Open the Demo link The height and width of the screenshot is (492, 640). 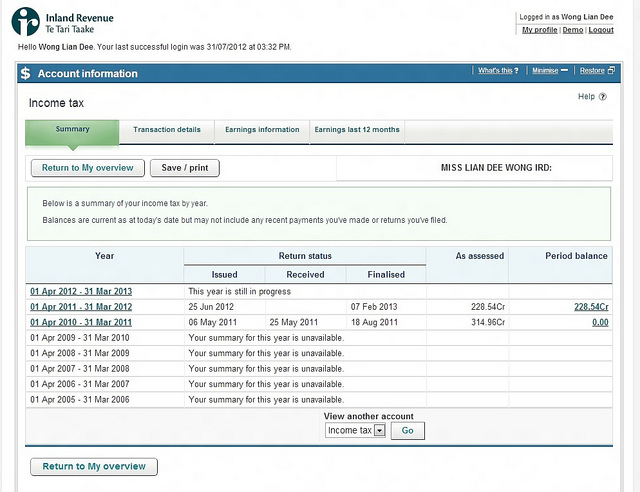(x=573, y=30)
